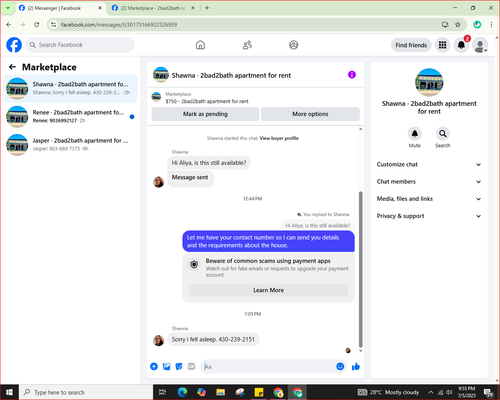Send a thumbs-up like
Screen dimensions: 500x400
[x=356, y=367]
